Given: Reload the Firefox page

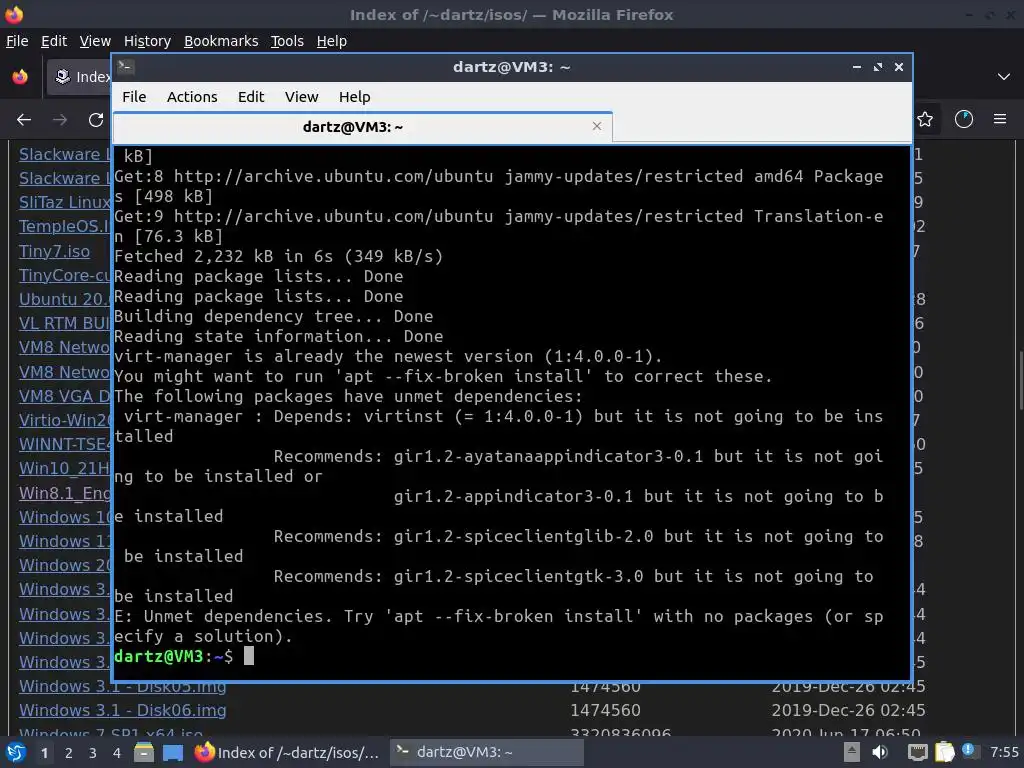Looking at the screenshot, I should 96,120.
